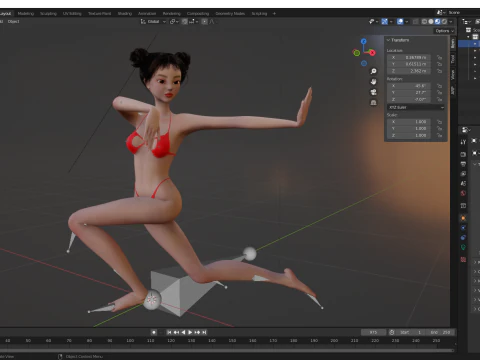The width and height of the screenshot is (480, 360).
Task: Click the viewport zoom magnifier icon
Action: pyautogui.click(x=373, y=71)
